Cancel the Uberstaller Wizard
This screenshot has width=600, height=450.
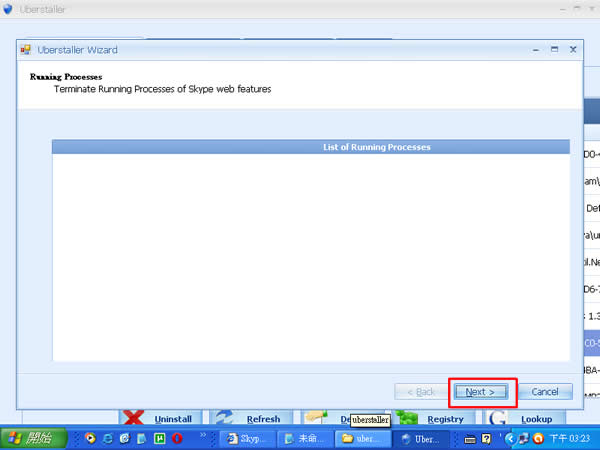click(x=545, y=392)
